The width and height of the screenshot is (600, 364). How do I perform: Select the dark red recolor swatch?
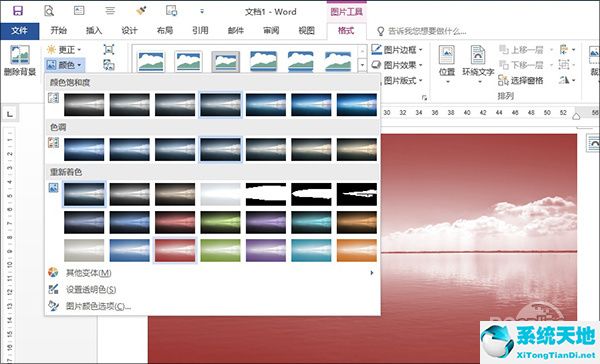[x=175, y=222]
